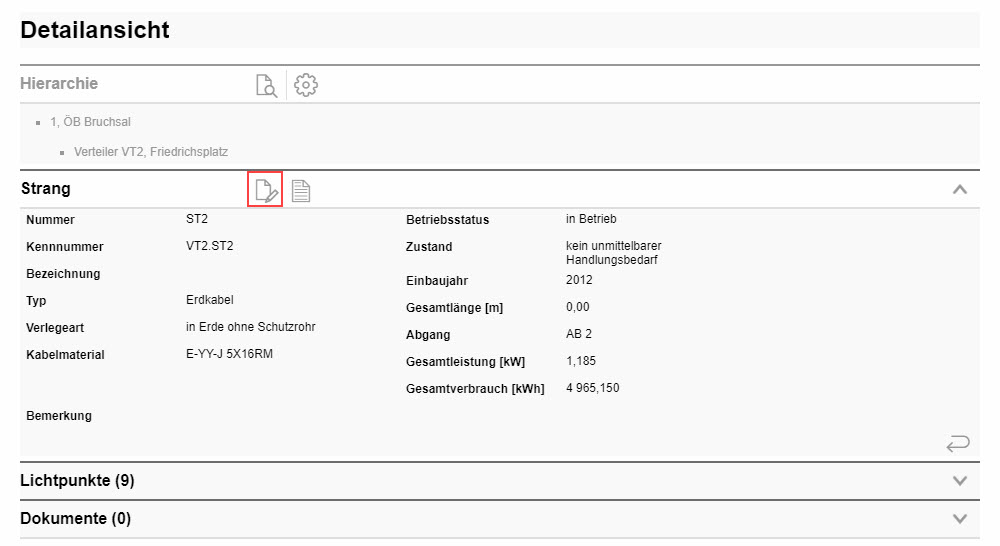Viewport: 1000px width, 546px height.
Task: Select hierarchy item 1, ÖB Bruchsal
Action: point(90,122)
